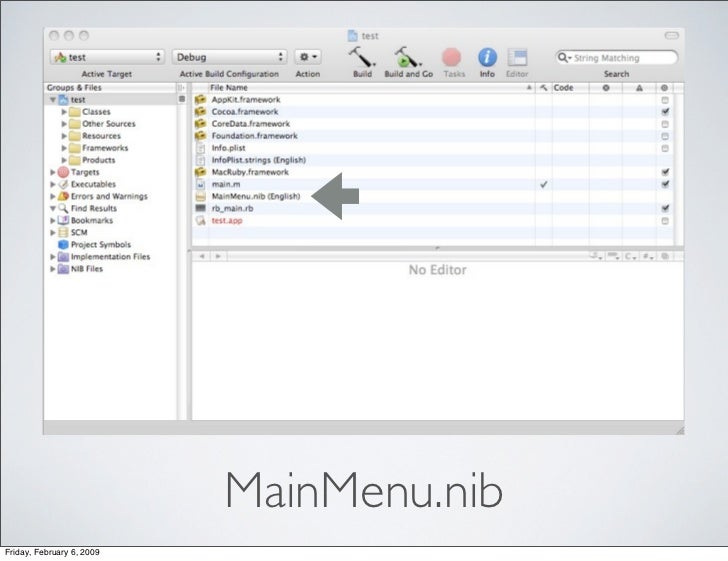
Task: Click the warnings triangle column header
Action: (x=639, y=87)
